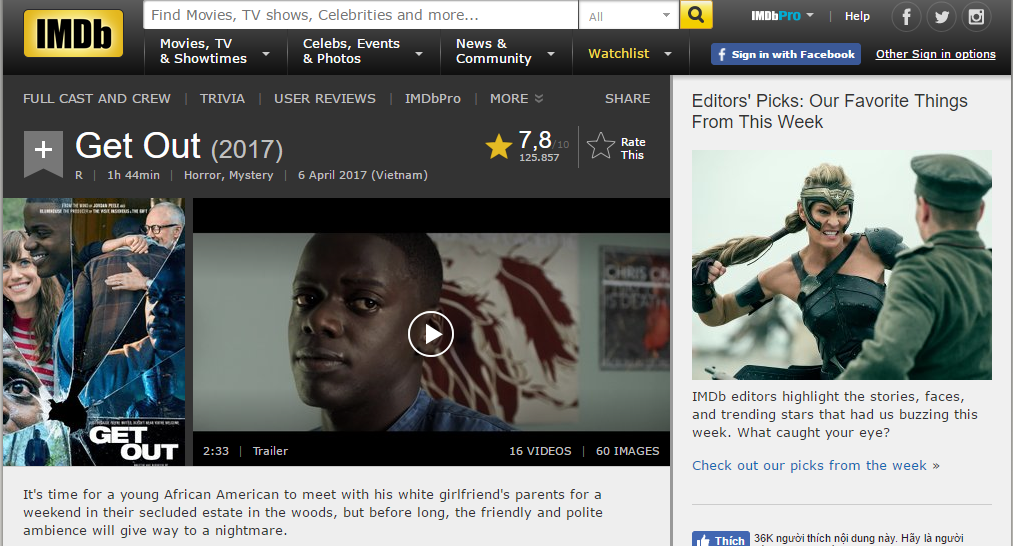Viewport: 1013px width, 546px height.
Task: Open the IMDbPro header dropdown
Action: tap(782, 16)
